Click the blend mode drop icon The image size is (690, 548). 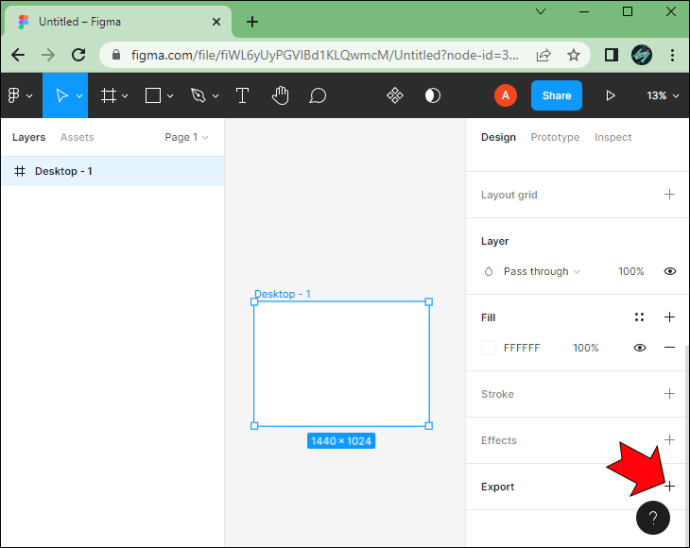point(488,272)
